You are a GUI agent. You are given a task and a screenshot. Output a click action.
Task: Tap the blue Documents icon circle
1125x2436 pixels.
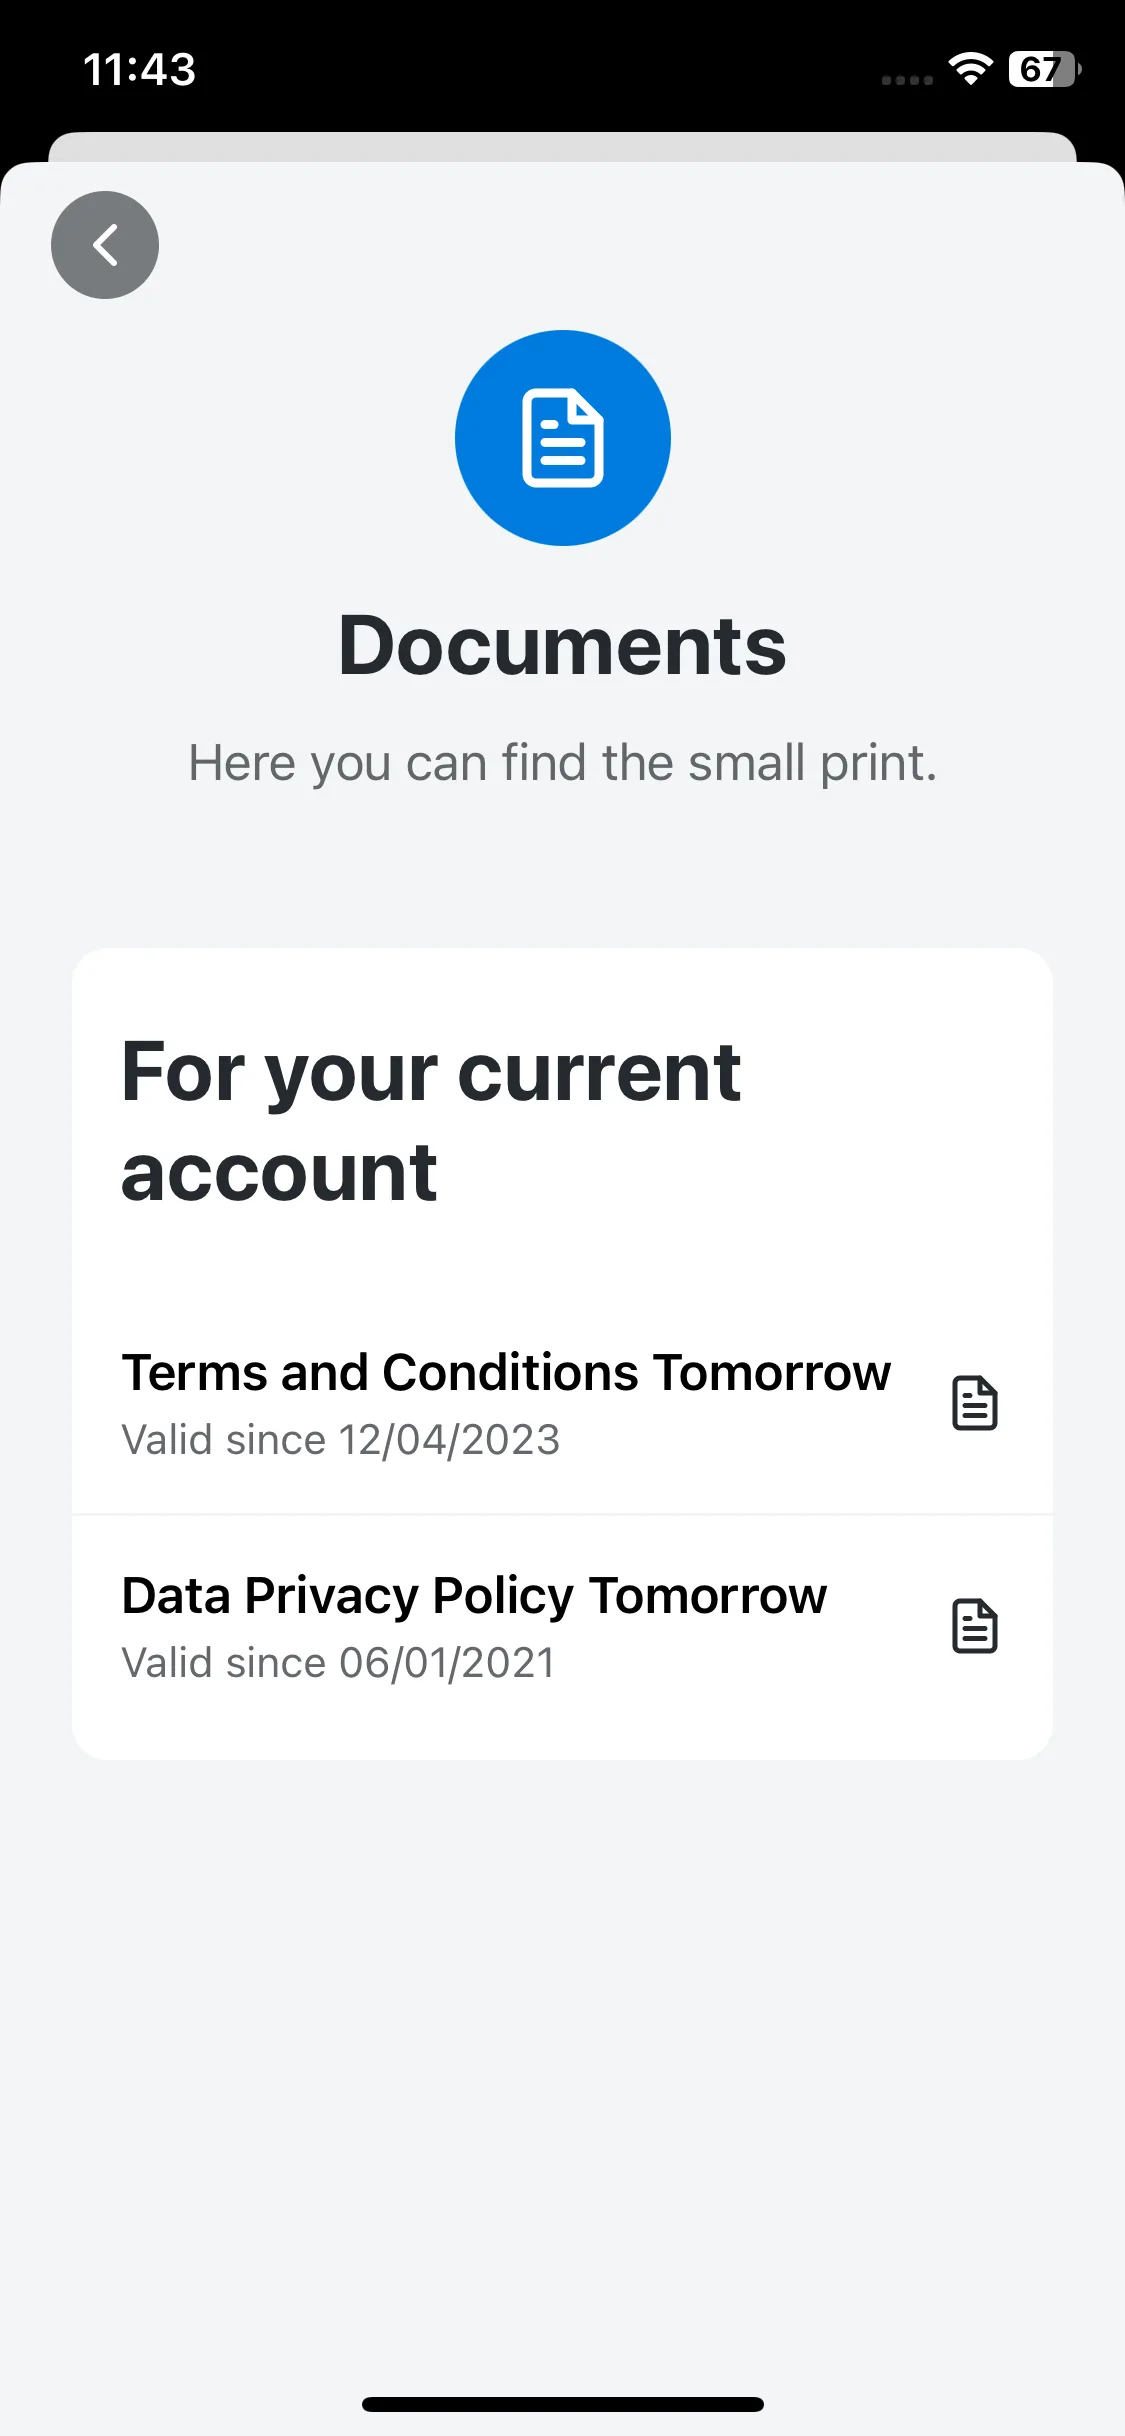click(563, 438)
